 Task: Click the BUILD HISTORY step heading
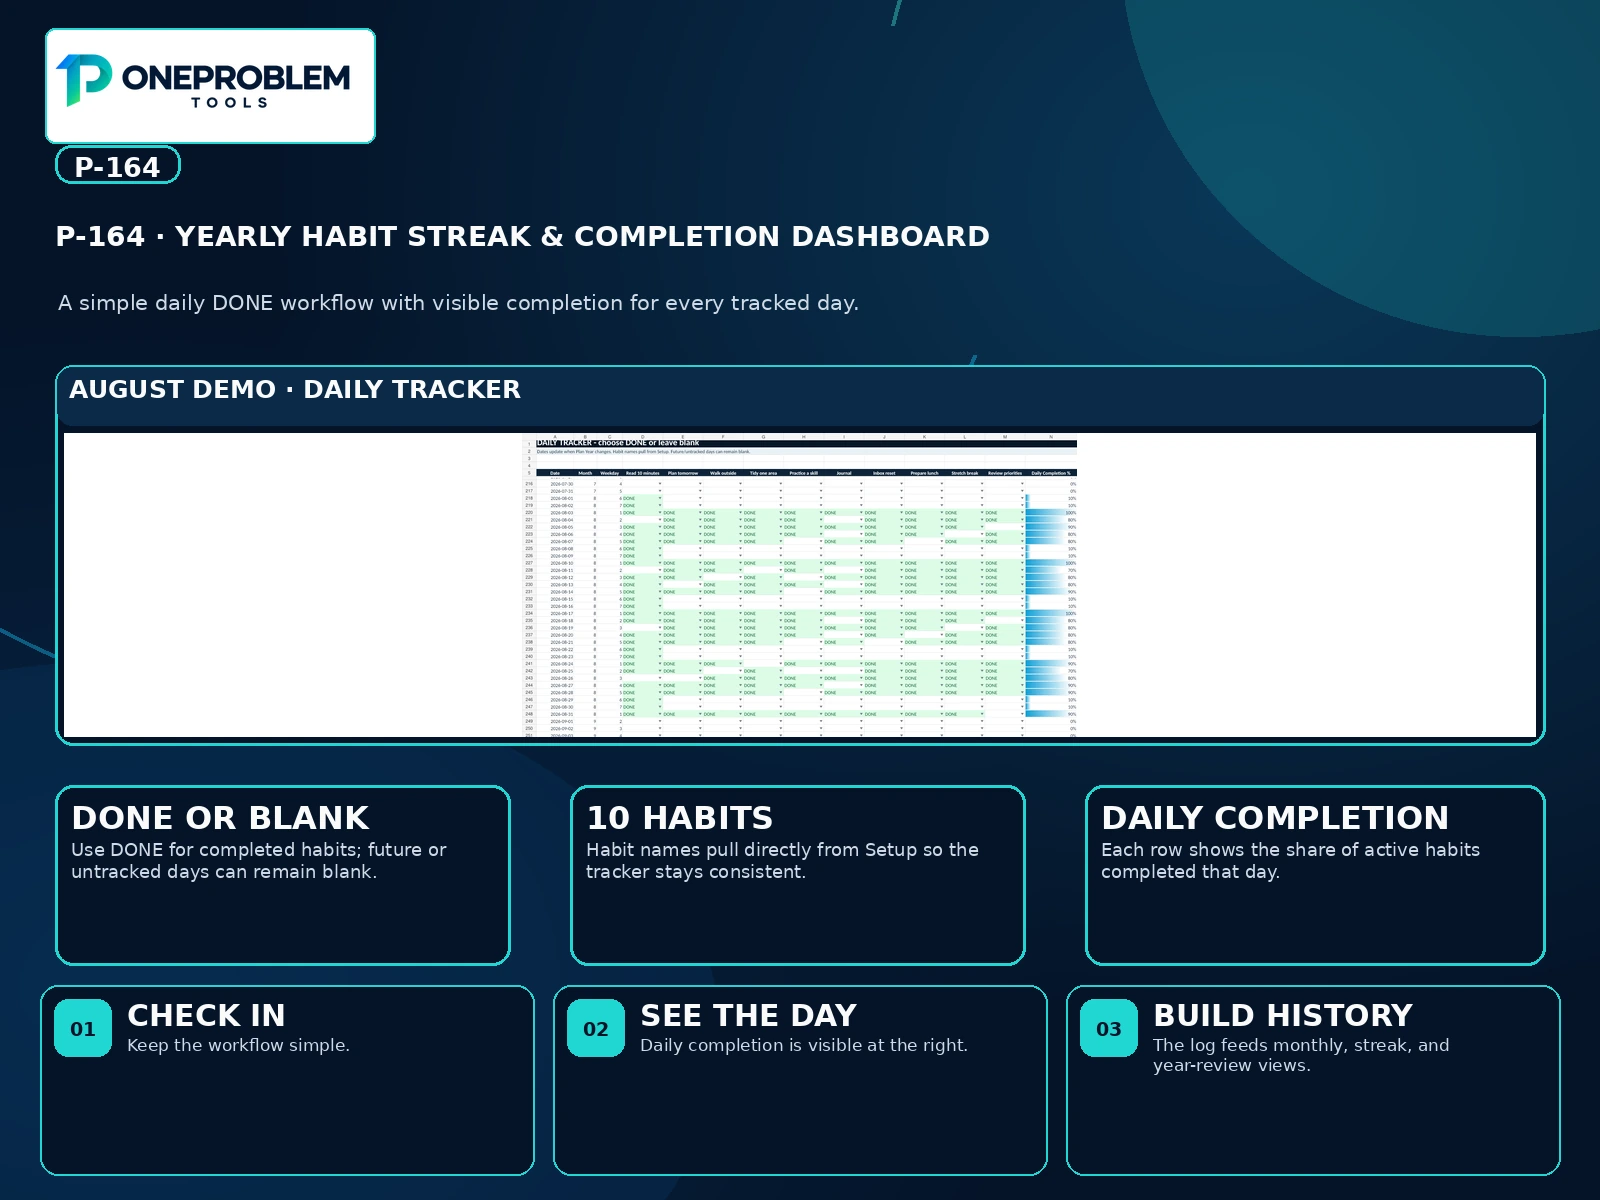(x=1283, y=1015)
